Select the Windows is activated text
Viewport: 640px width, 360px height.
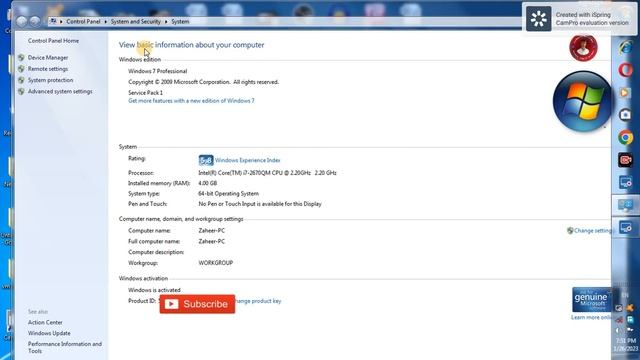click(154, 290)
